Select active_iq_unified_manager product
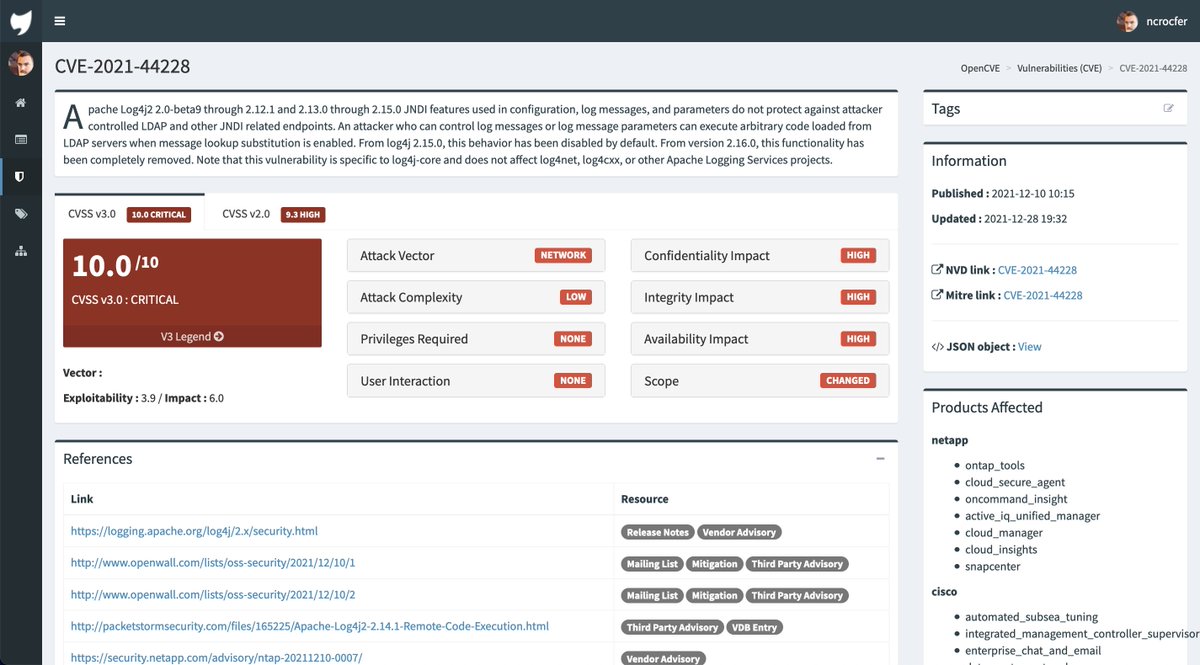1200x665 pixels. [x=1032, y=516]
